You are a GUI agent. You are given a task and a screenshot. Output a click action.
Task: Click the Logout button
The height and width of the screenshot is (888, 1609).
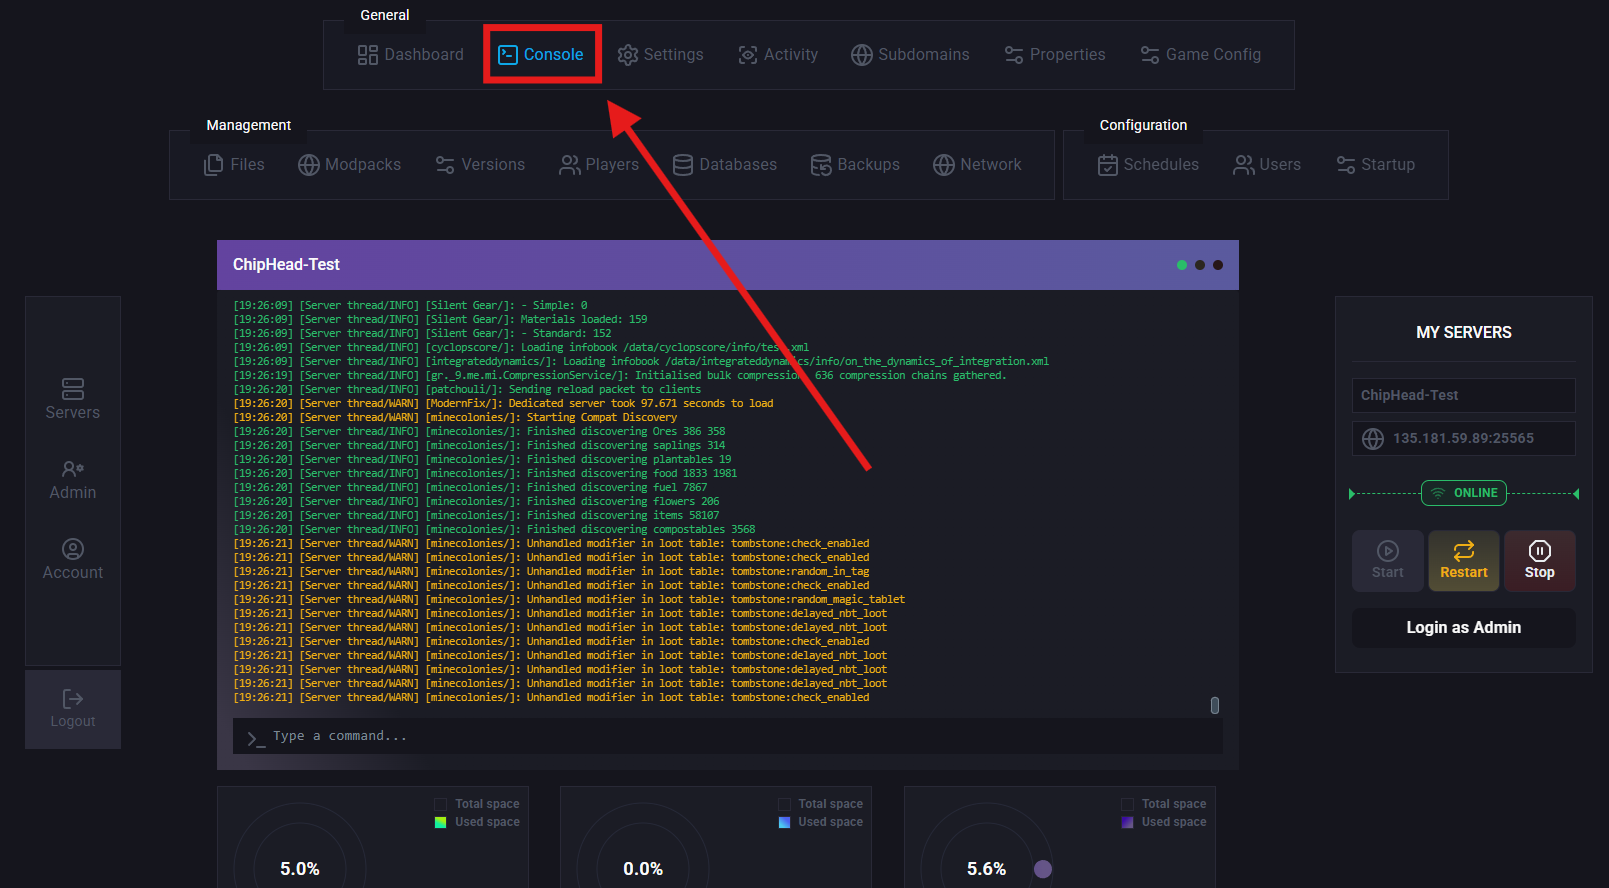[x=73, y=709]
